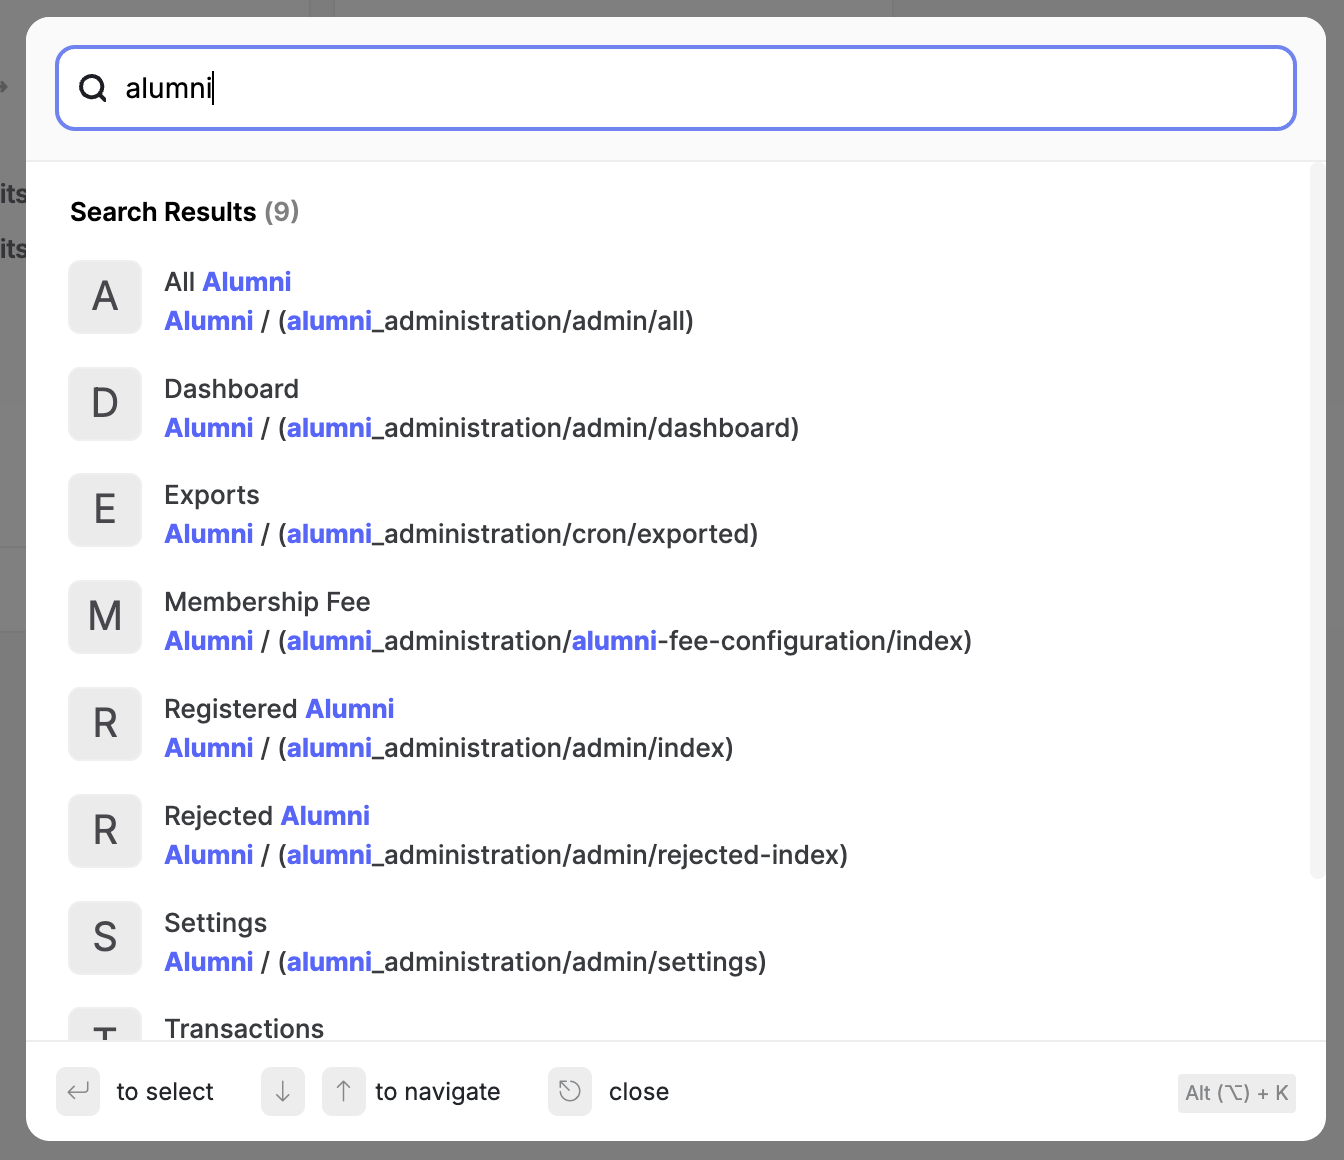1344x1160 pixels.
Task: Click the 'A' avatar for All Alumni
Action: point(105,297)
